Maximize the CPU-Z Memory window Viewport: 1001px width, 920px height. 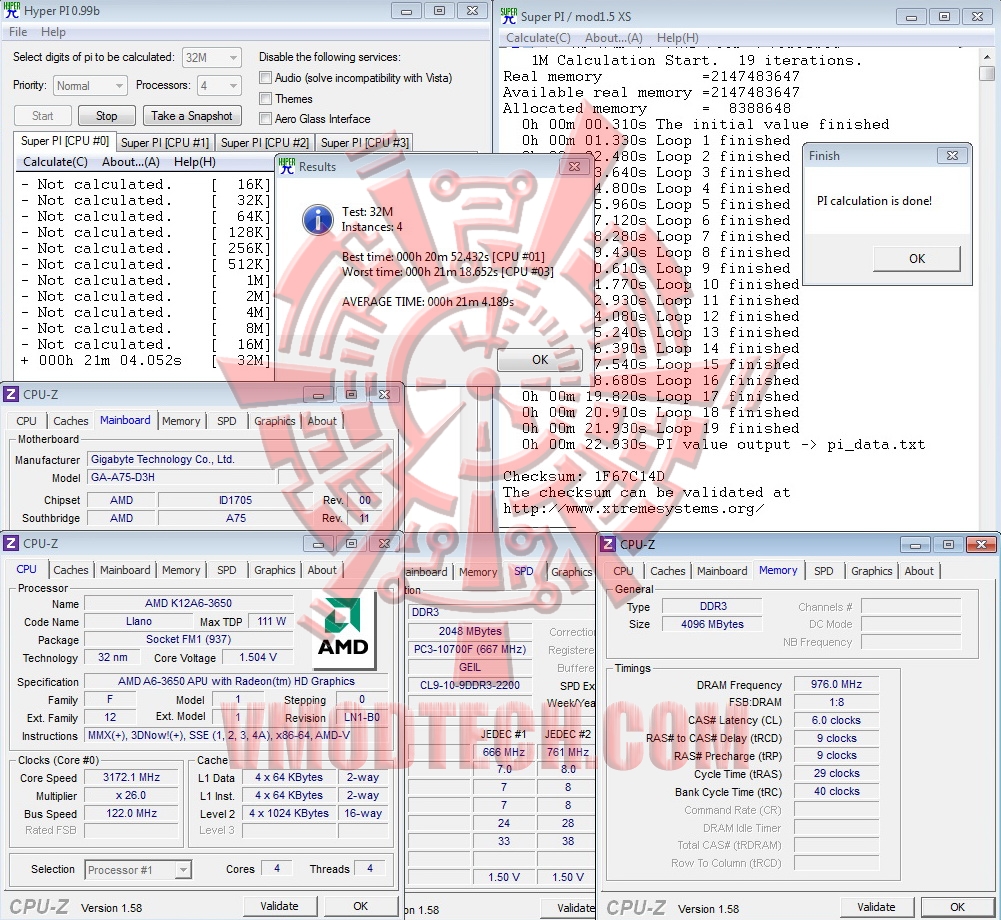coord(948,544)
